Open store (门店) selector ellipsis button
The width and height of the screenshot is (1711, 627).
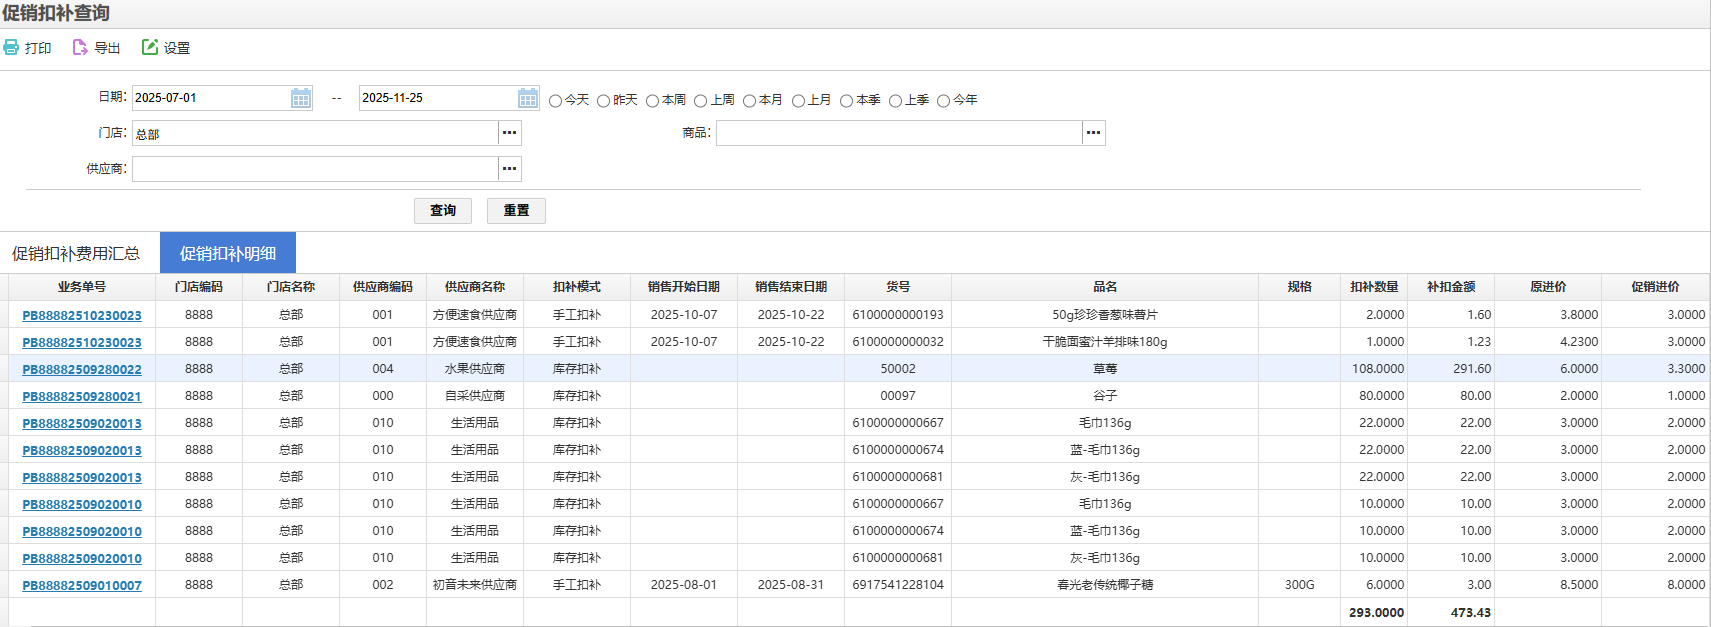(x=510, y=133)
